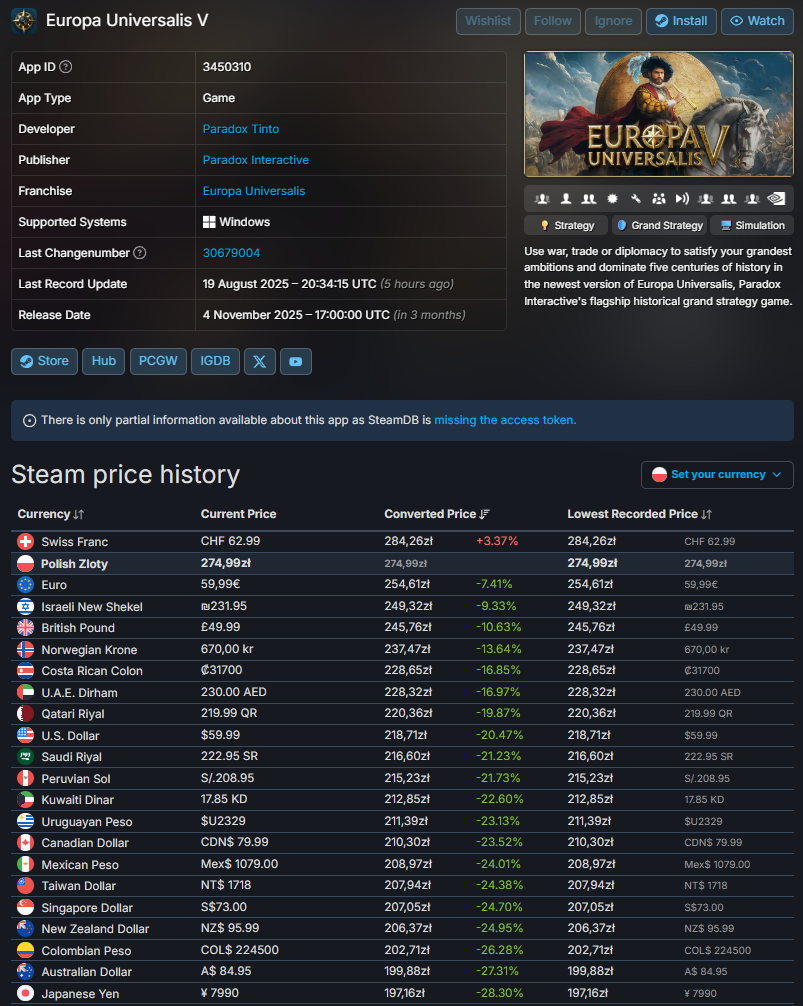
Task: Click the Ignore button
Action: click(613, 21)
